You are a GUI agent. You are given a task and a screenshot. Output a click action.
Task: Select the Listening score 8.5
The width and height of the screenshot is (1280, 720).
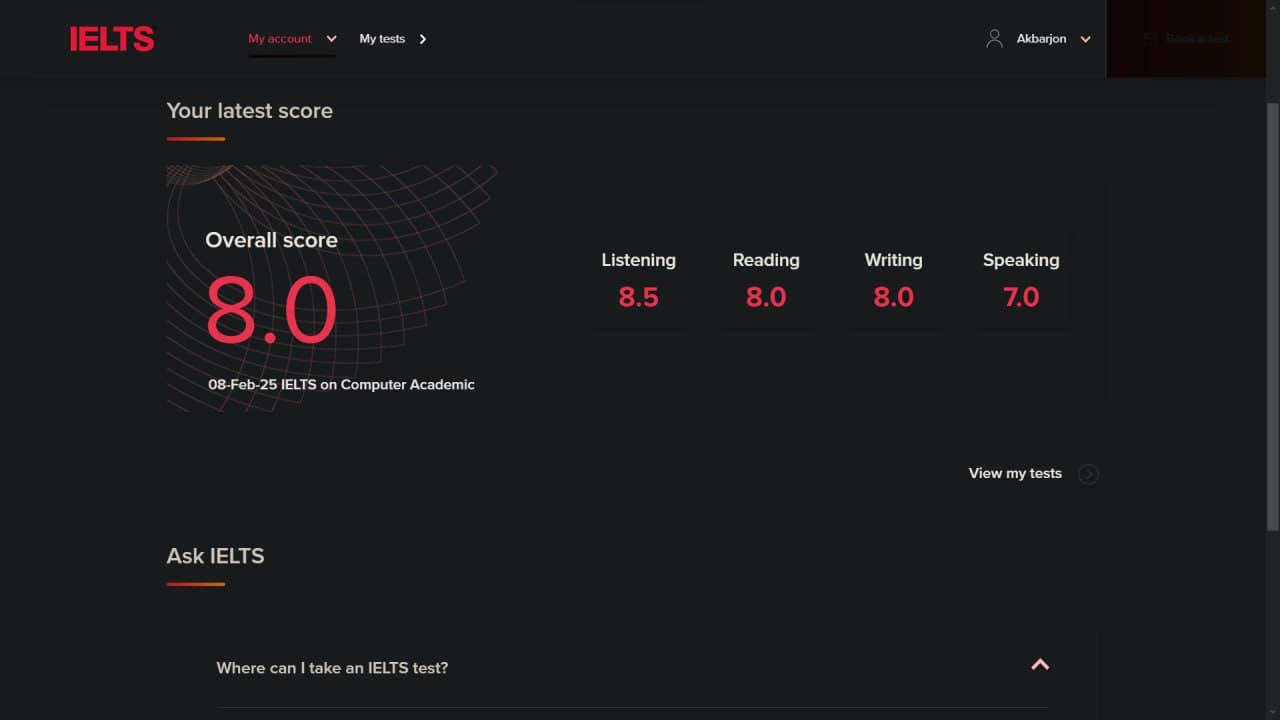click(638, 297)
